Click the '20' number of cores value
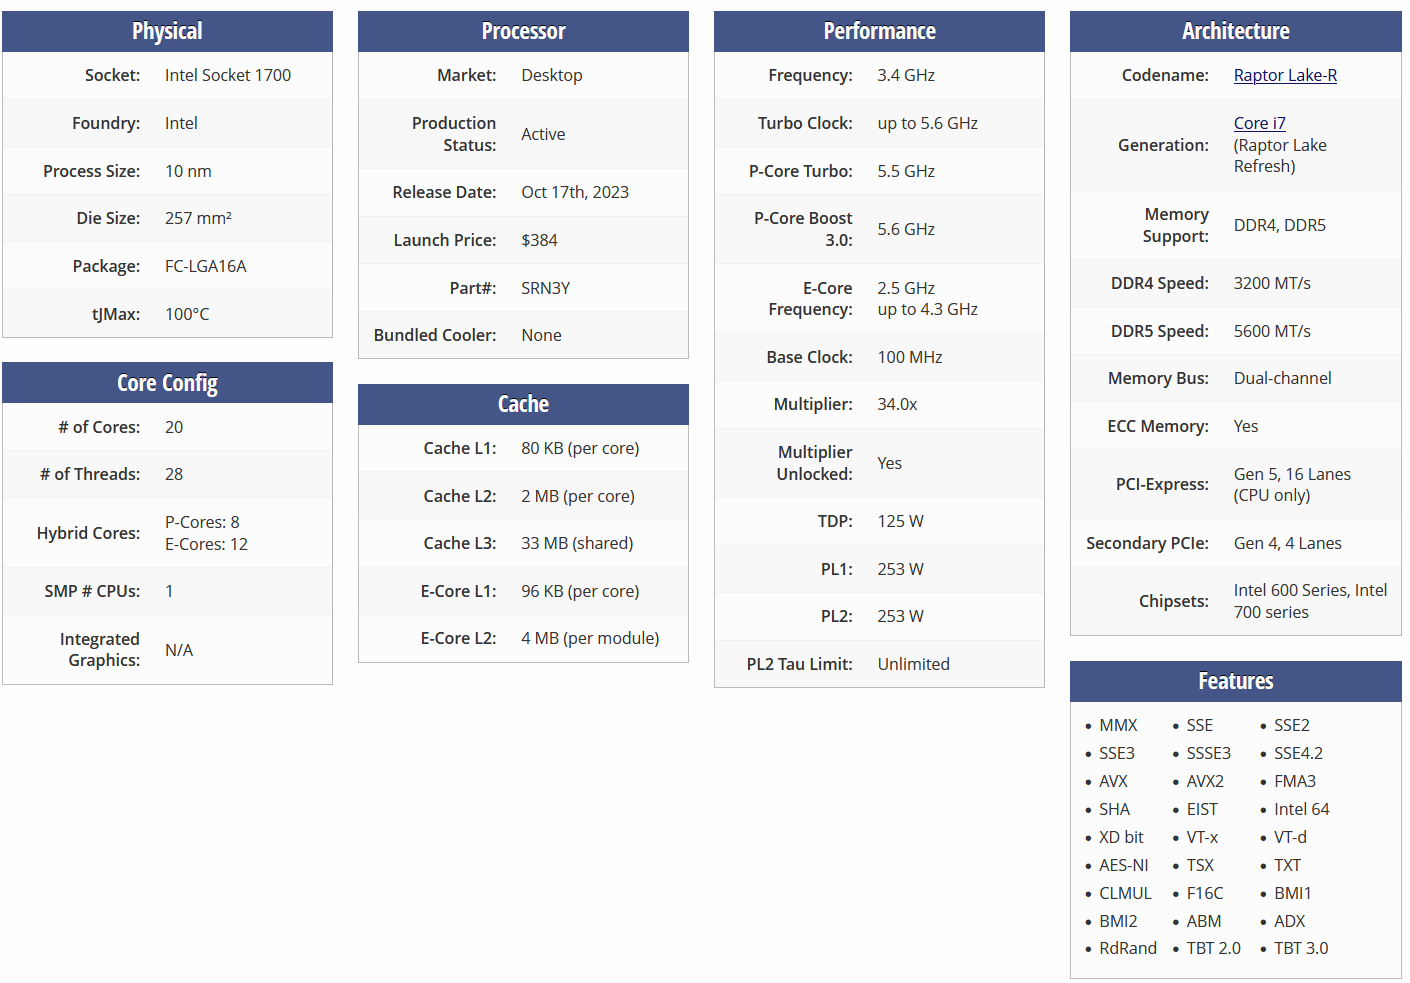Viewport: 1410px width, 983px height. (x=174, y=427)
